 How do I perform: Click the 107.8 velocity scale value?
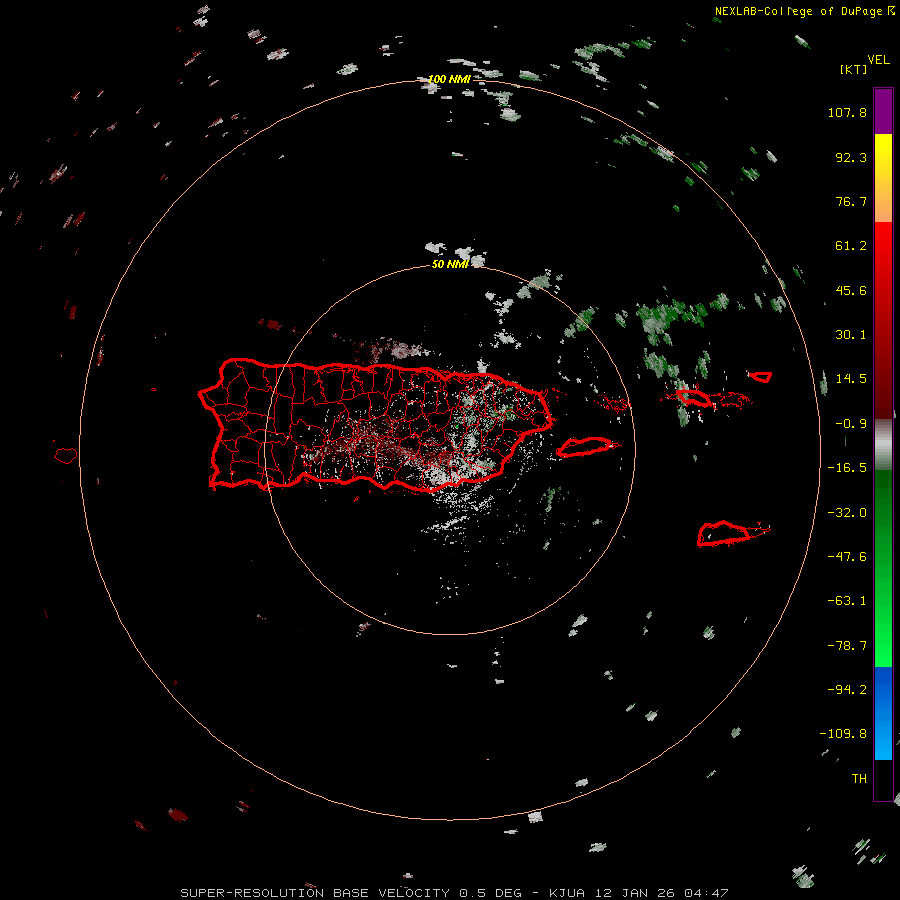pyautogui.click(x=847, y=112)
